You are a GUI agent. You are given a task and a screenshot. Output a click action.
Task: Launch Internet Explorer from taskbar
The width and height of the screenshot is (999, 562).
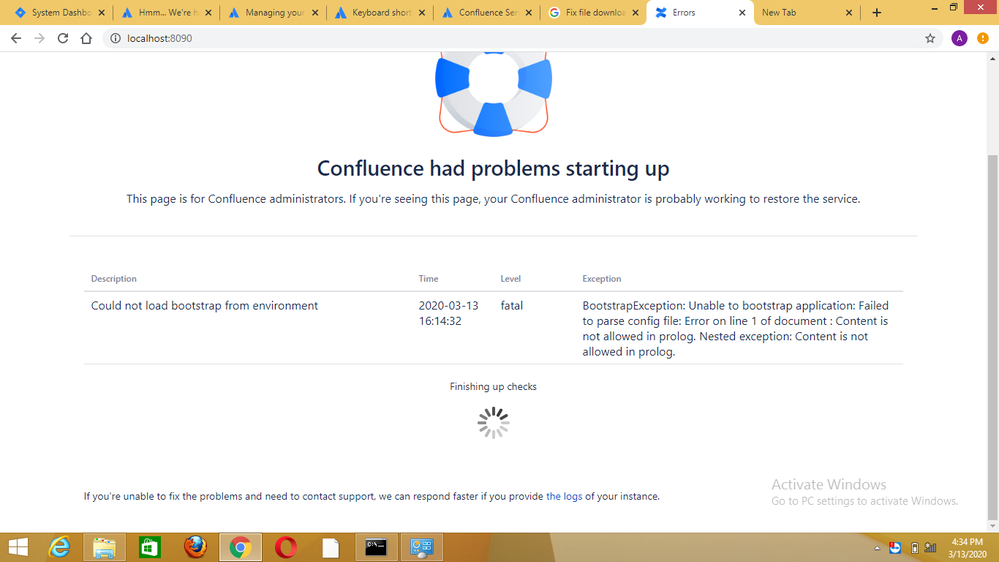59,547
